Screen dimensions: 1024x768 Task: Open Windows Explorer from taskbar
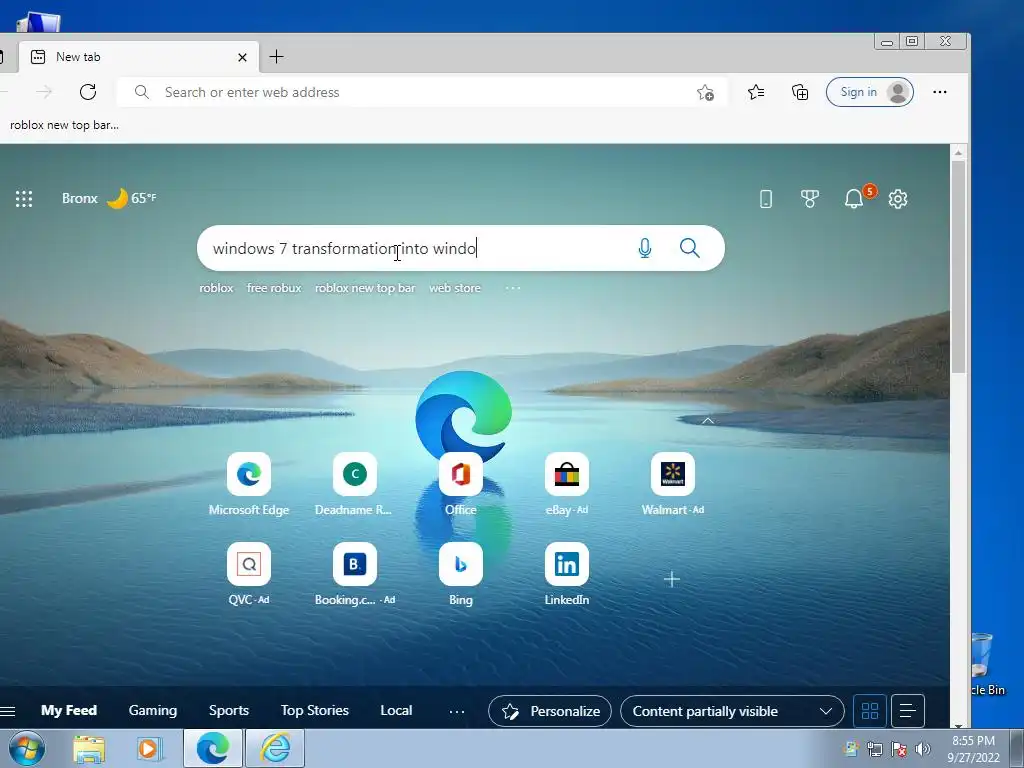(89, 748)
